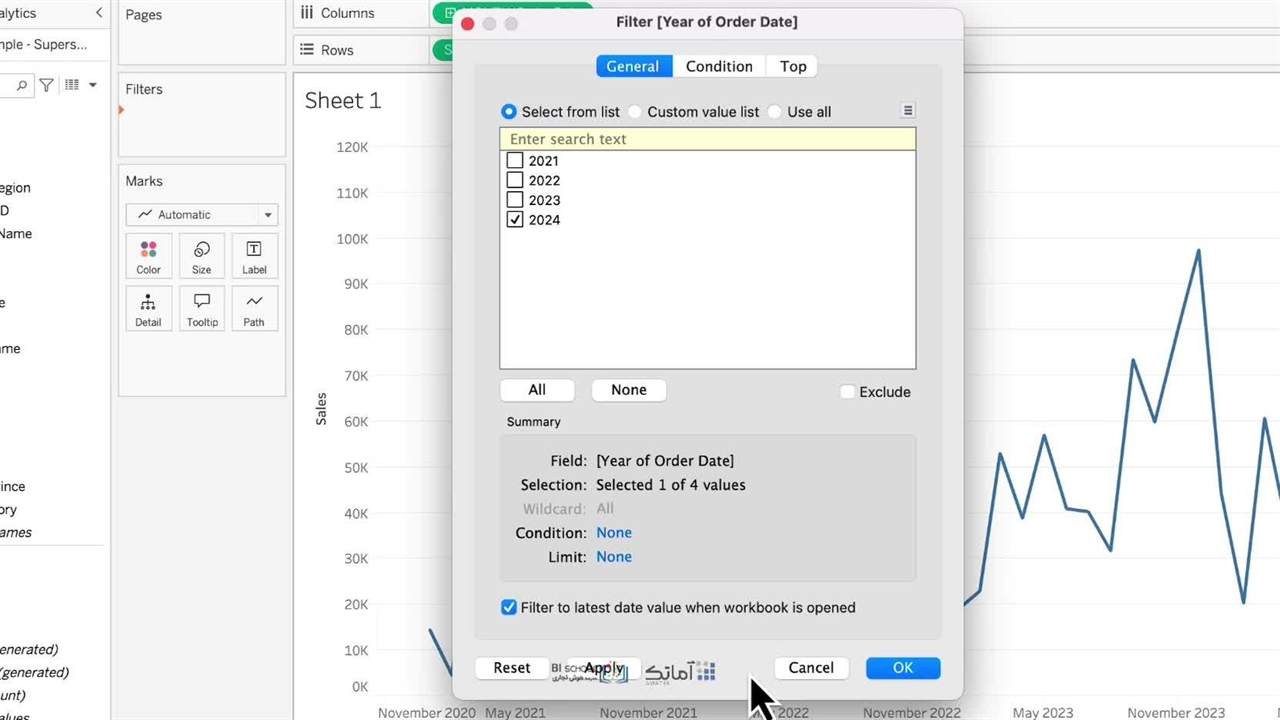Open the filter list options menu icon

point(907,111)
